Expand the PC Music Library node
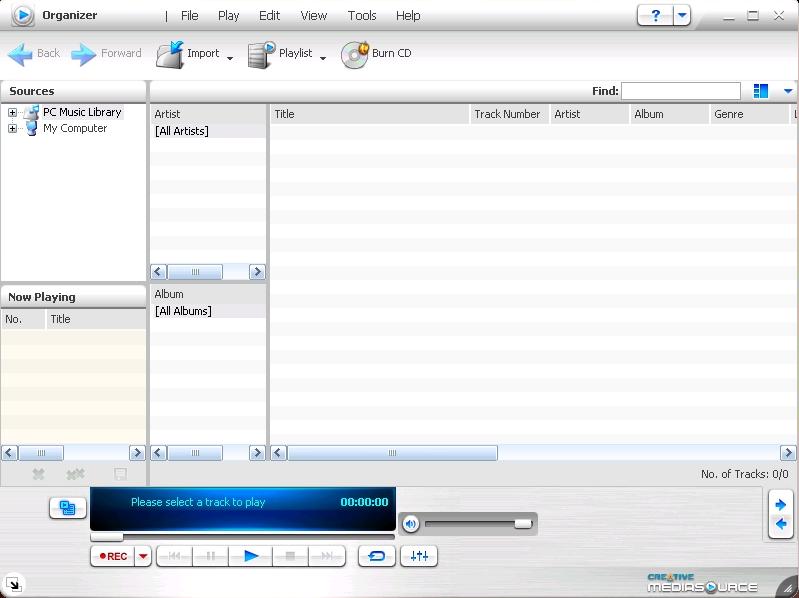The image size is (799, 598). point(12,113)
